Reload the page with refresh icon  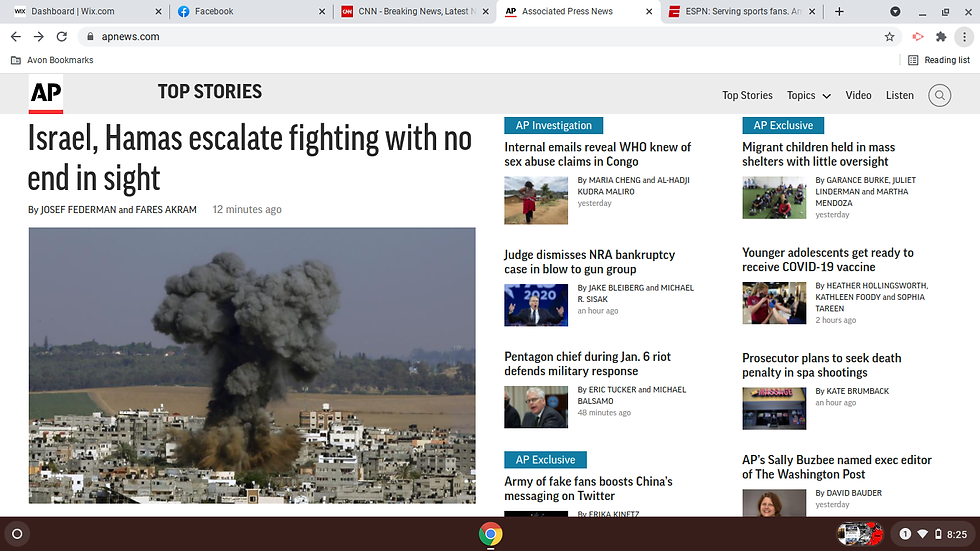click(61, 37)
